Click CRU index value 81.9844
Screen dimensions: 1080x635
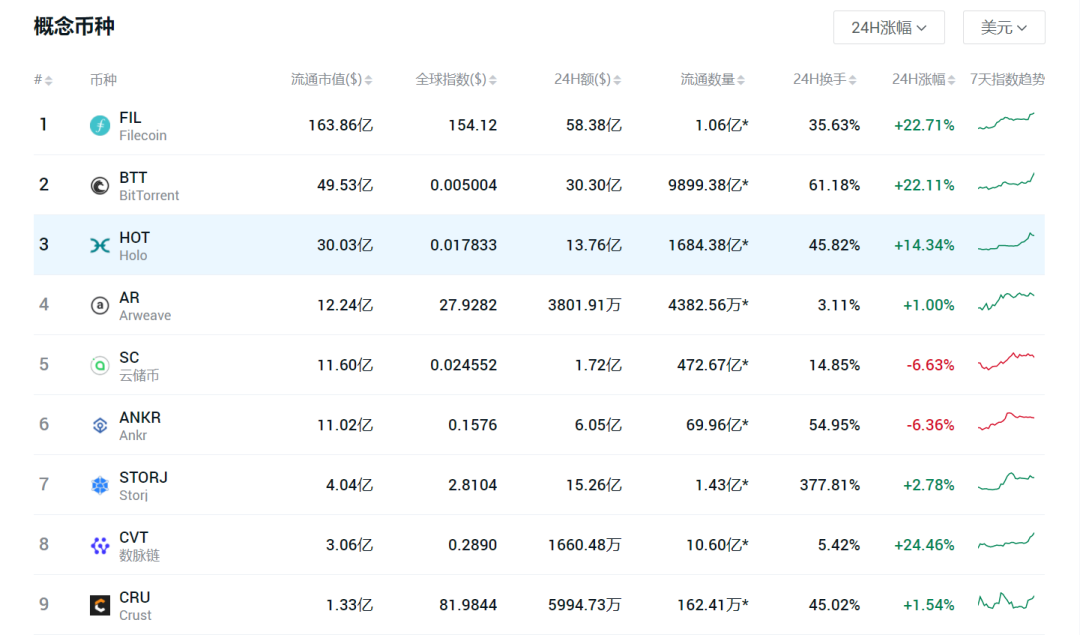point(468,605)
